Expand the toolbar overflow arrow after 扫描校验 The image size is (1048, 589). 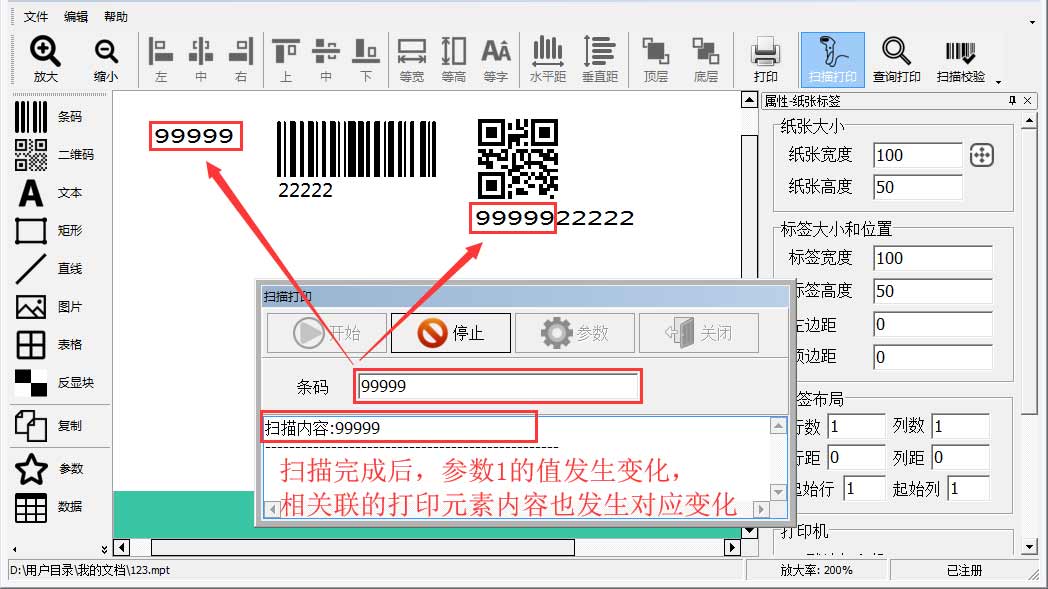pyautogui.click(x=997, y=81)
